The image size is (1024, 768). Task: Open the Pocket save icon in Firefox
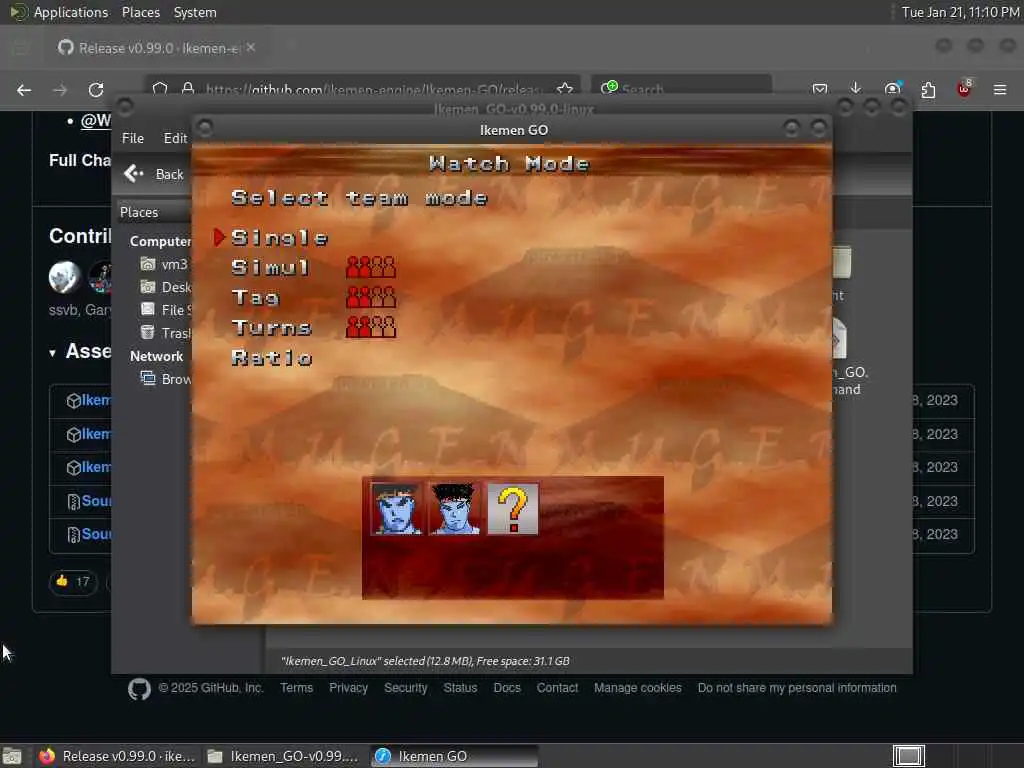point(820,89)
